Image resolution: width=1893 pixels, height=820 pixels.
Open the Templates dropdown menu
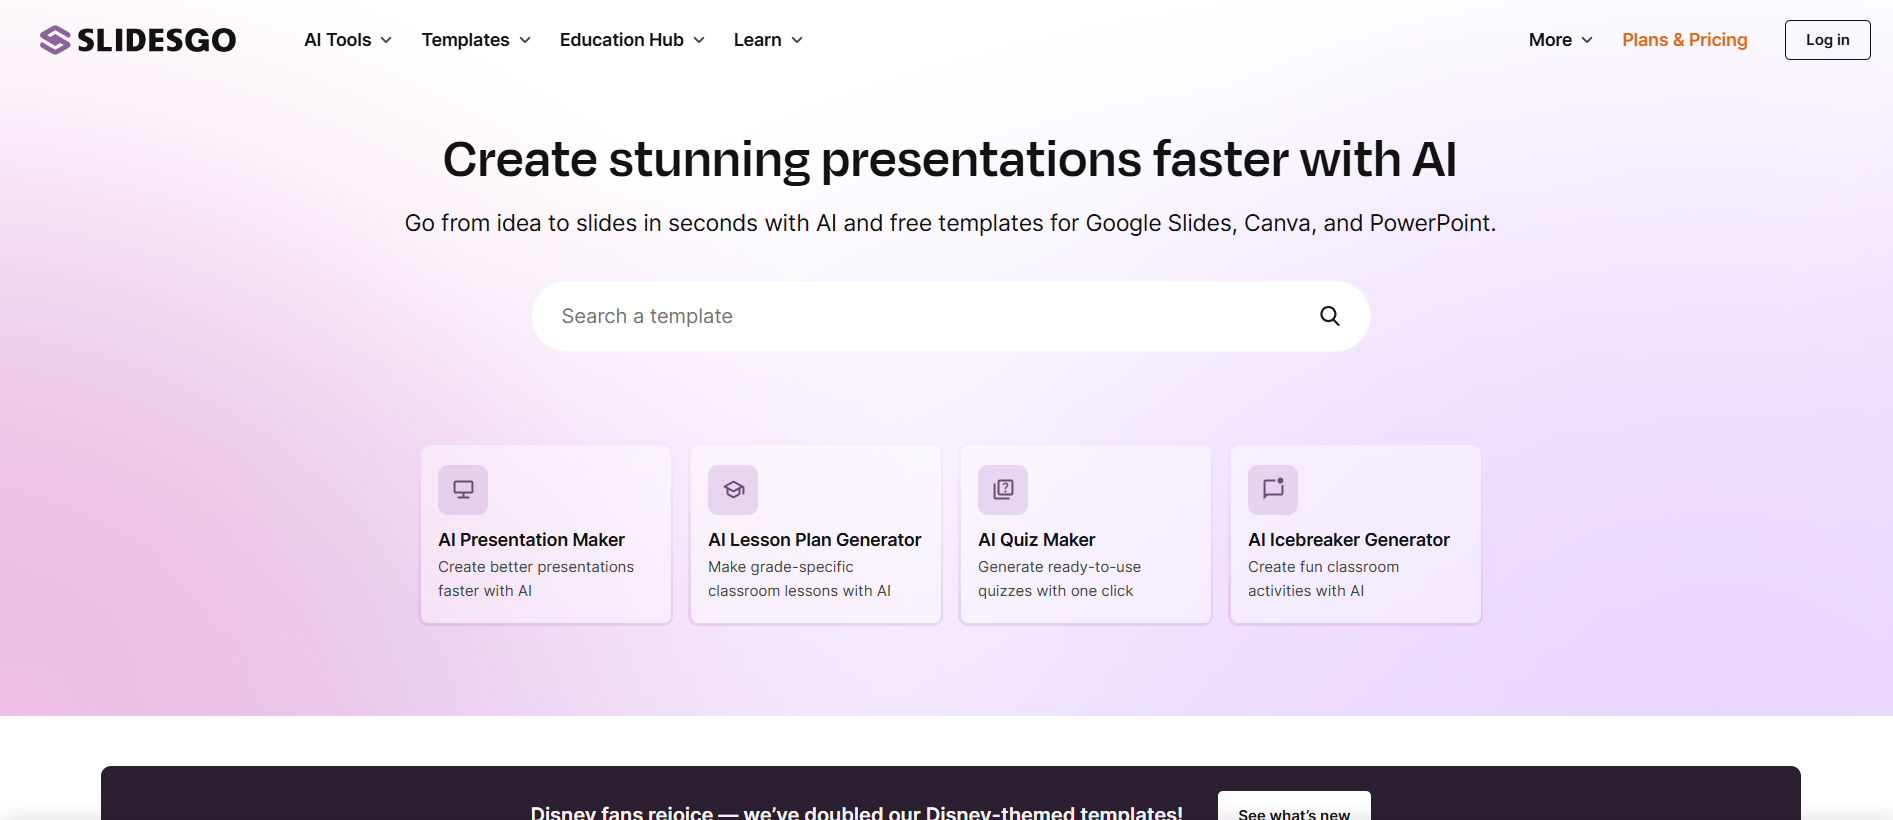pyautogui.click(x=475, y=40)
